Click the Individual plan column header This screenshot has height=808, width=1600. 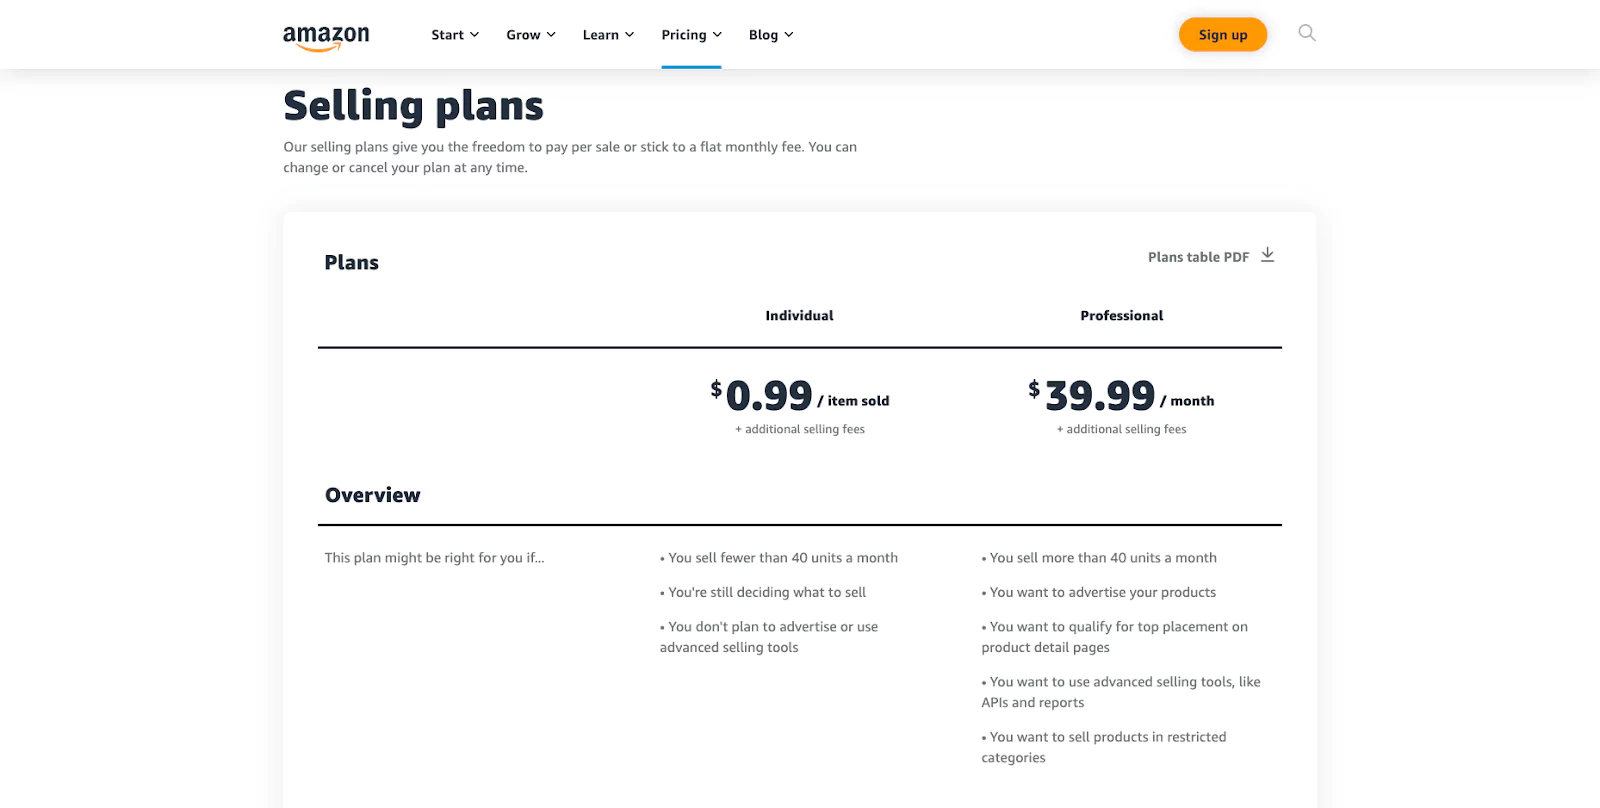point(799,315)
